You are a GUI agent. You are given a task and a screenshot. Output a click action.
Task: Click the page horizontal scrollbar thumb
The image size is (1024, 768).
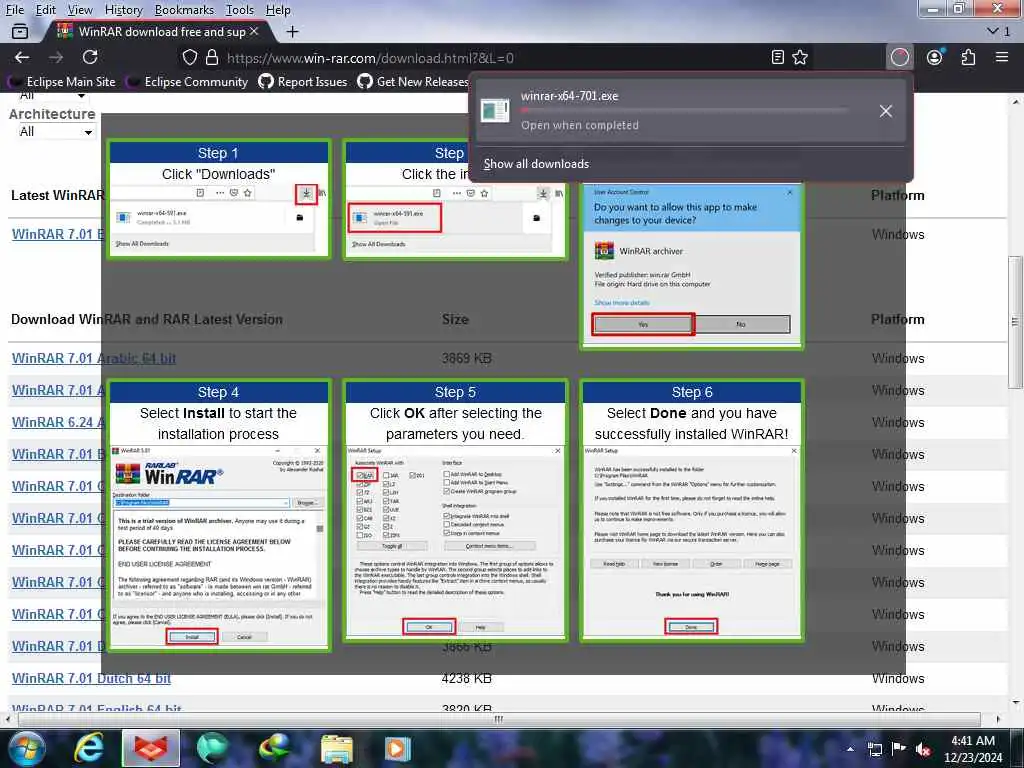pyautogui.click(x=499, y=719)
